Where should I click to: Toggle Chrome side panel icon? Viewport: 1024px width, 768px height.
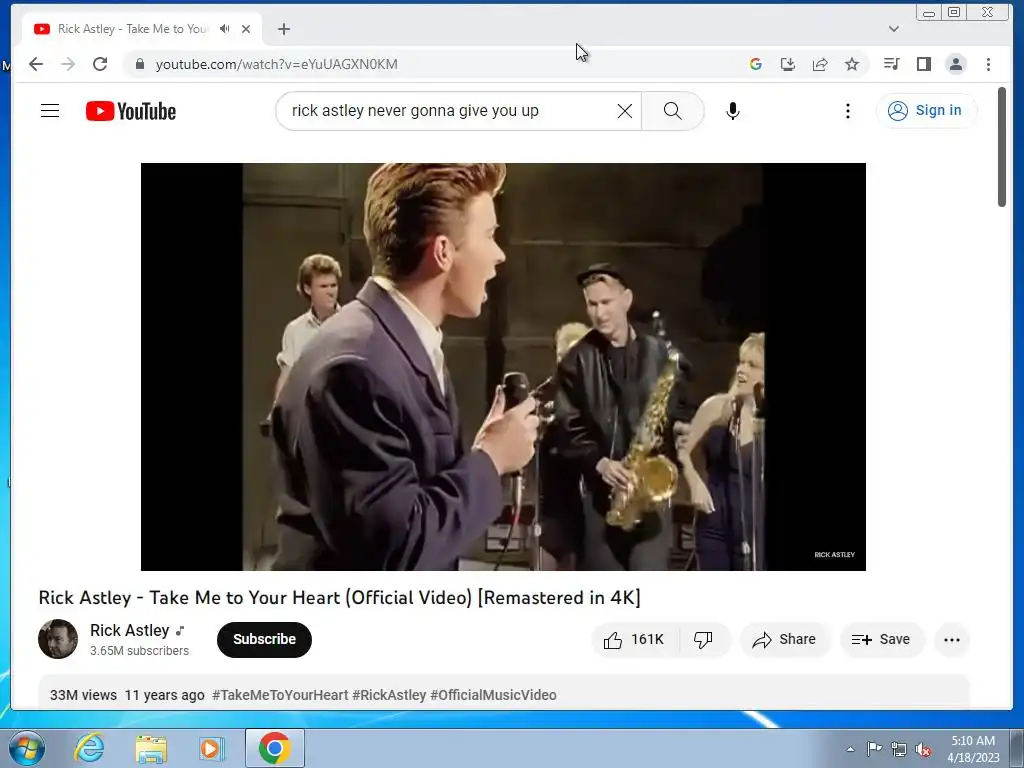tap(923, 64)
